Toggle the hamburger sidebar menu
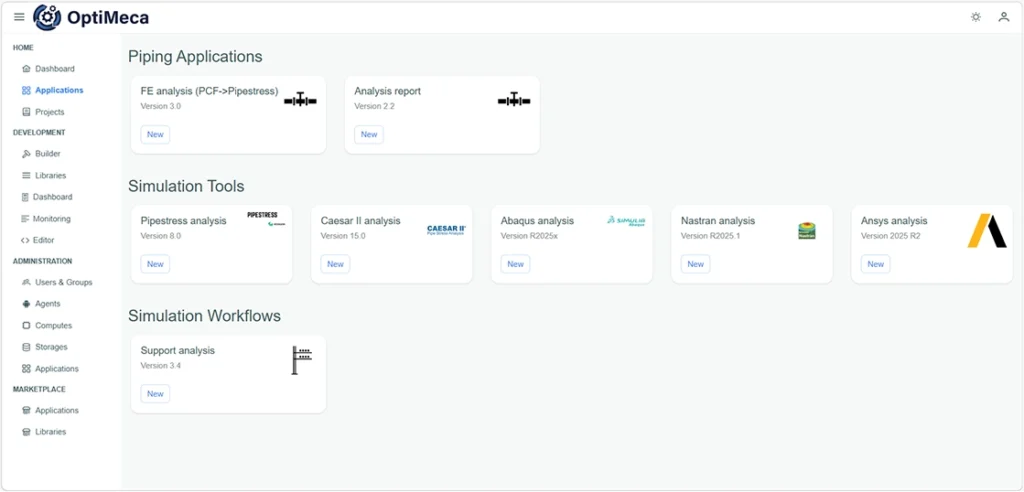This screenshot has width=1024, height=492. coord(19,17)
